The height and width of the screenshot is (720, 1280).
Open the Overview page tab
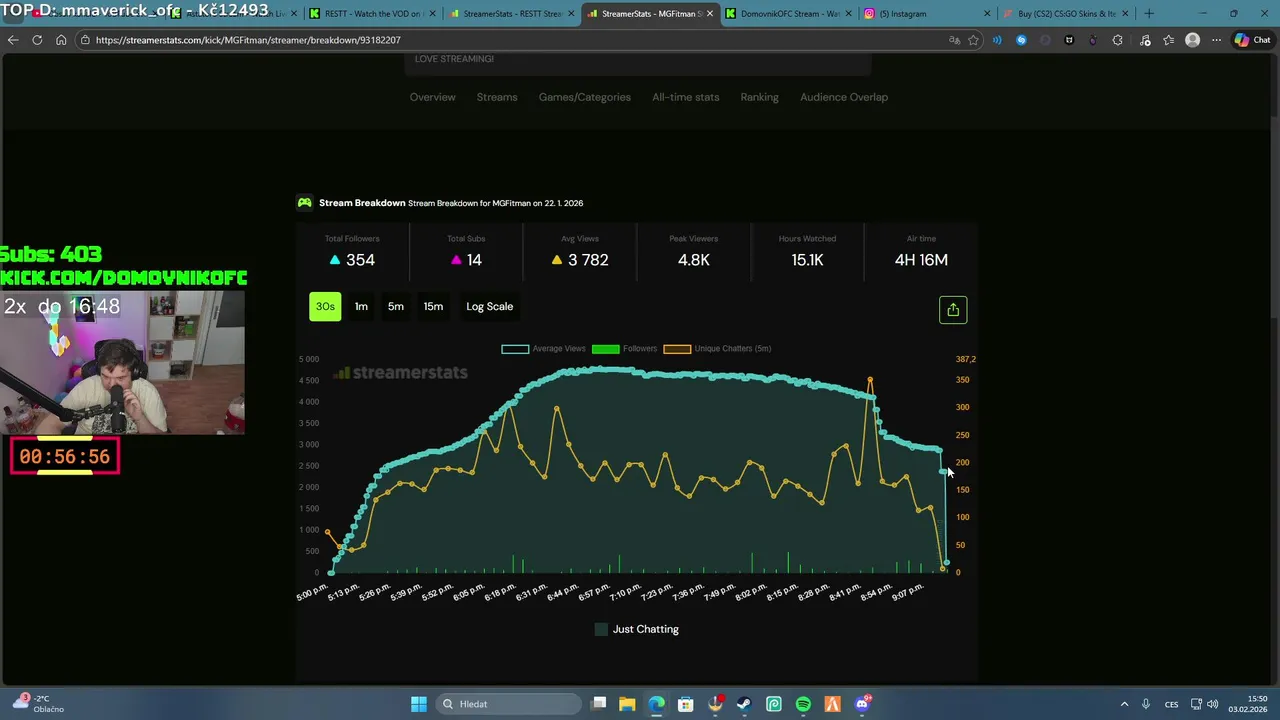point(432,97)
